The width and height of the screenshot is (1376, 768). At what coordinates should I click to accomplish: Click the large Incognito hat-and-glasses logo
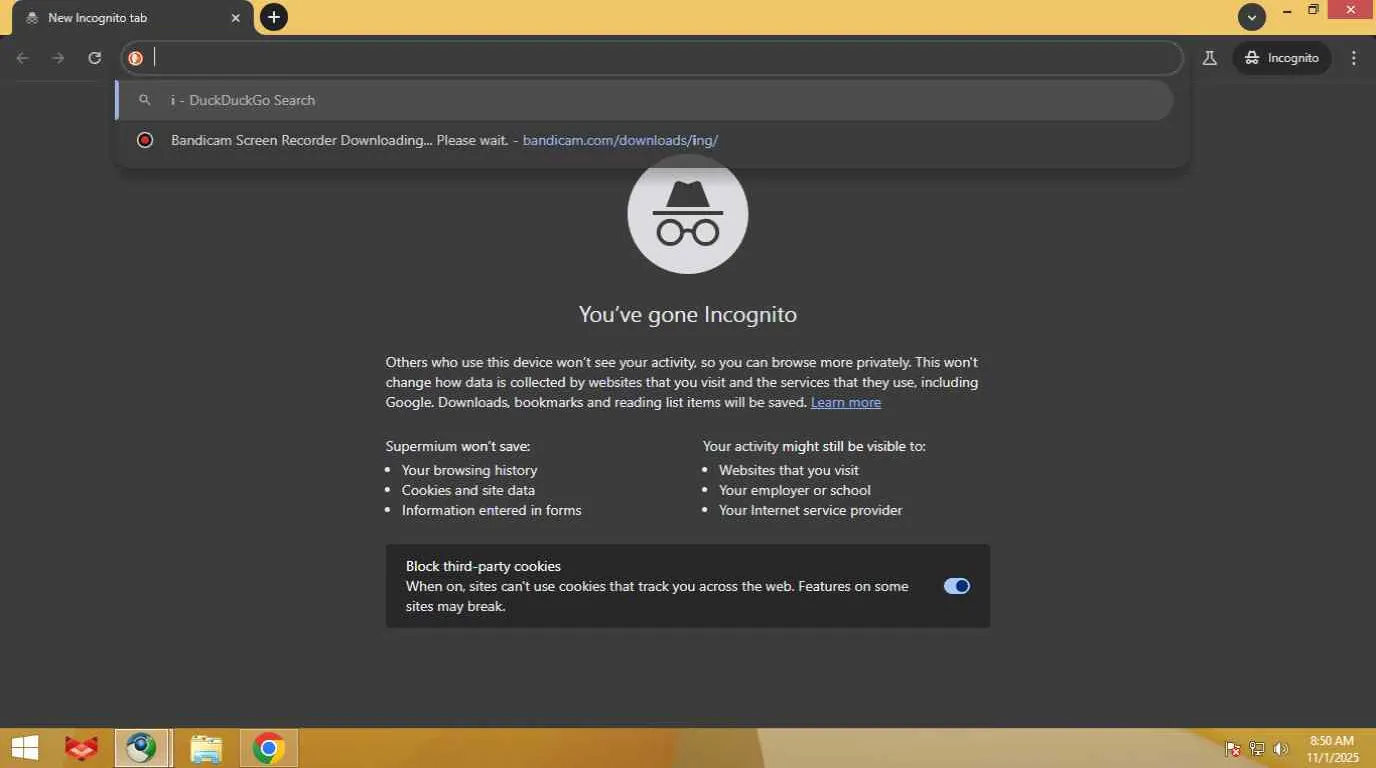[688, 213]
